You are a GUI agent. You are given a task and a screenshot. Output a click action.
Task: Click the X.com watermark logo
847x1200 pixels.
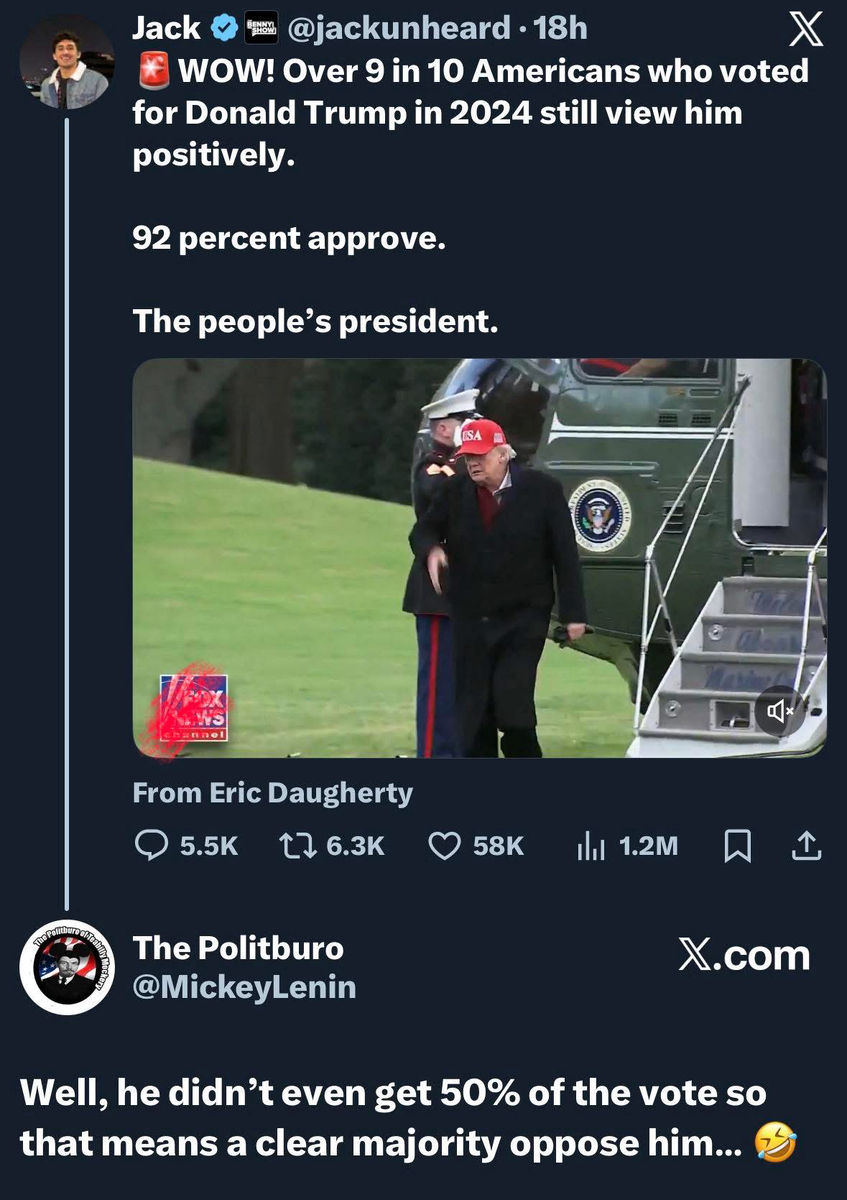(745, 956)
